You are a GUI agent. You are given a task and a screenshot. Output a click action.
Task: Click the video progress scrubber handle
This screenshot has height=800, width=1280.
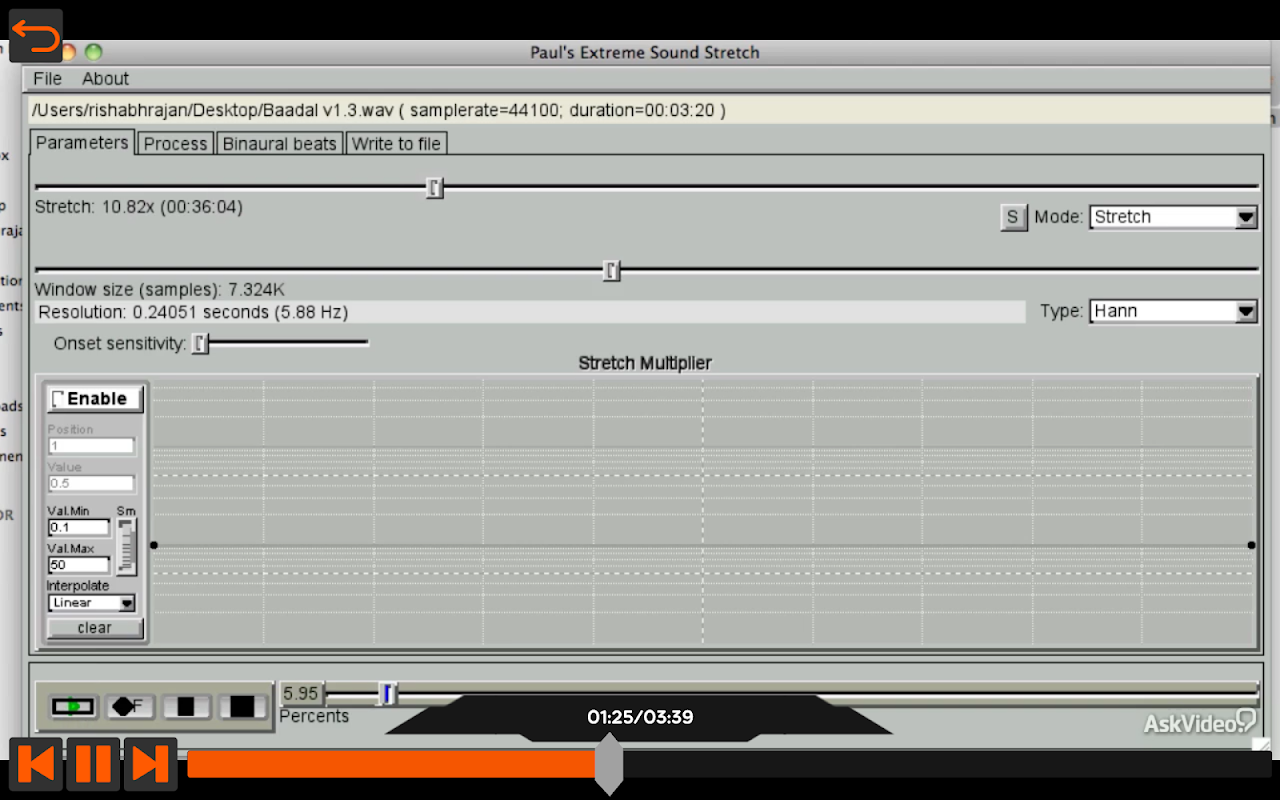pyautogui.click(x=609, y=764)
